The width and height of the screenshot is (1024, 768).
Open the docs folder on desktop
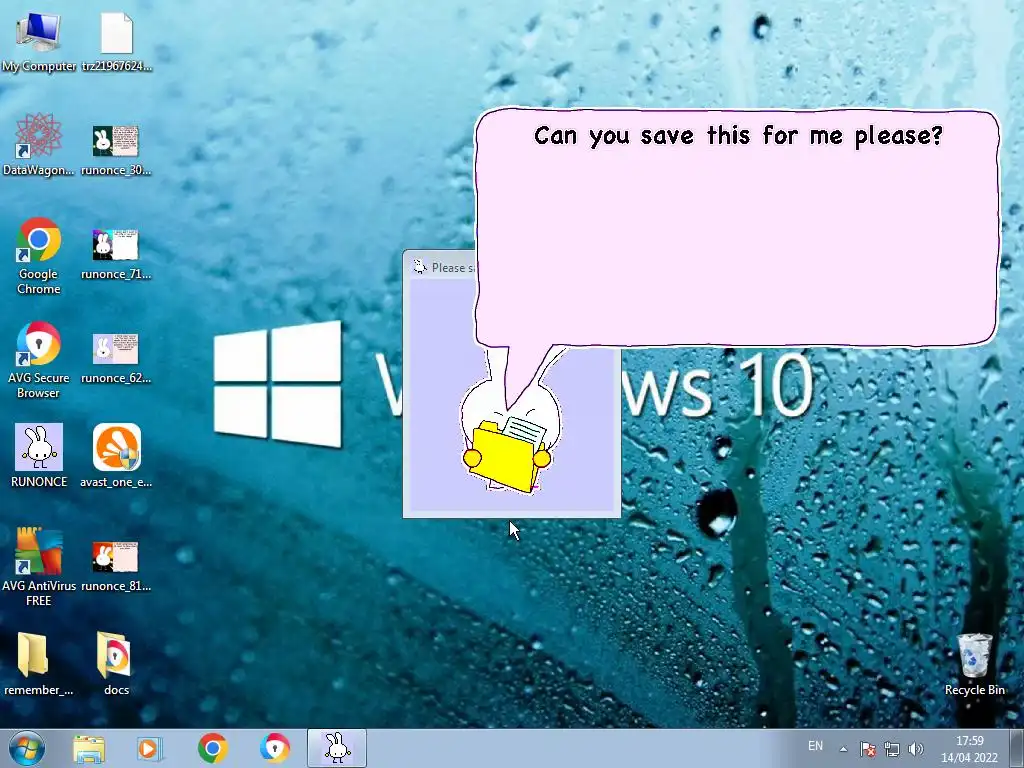click(116, 664)
